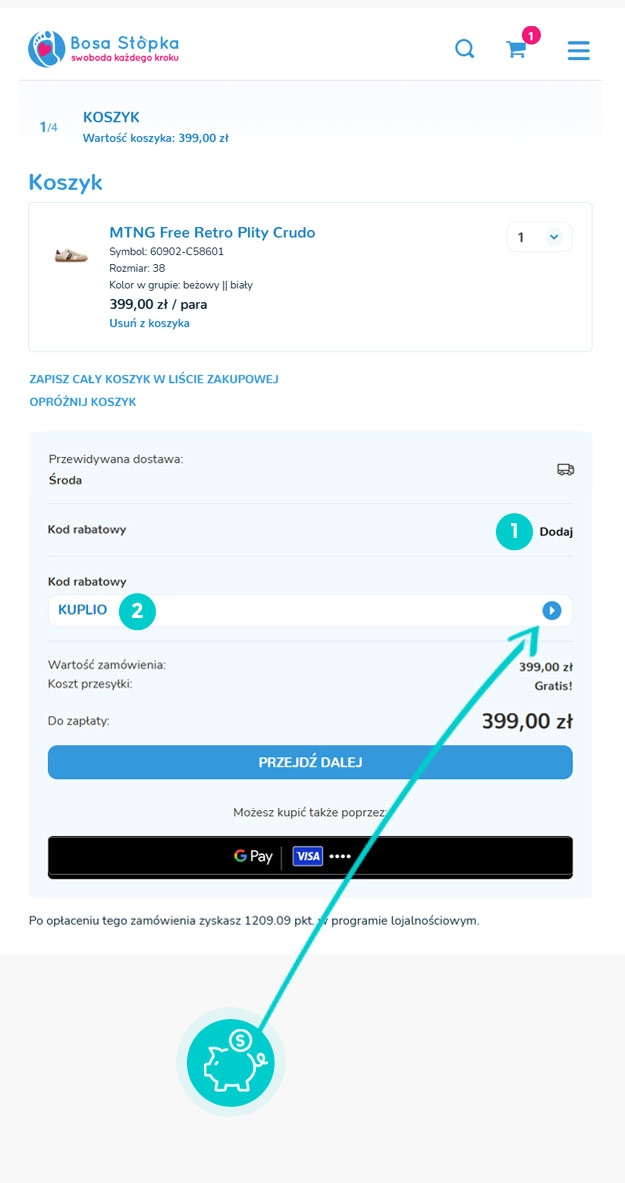Click the Bosa Stopka logo
The width and height of the screenshot is (625, 1183).
point(103,48)
